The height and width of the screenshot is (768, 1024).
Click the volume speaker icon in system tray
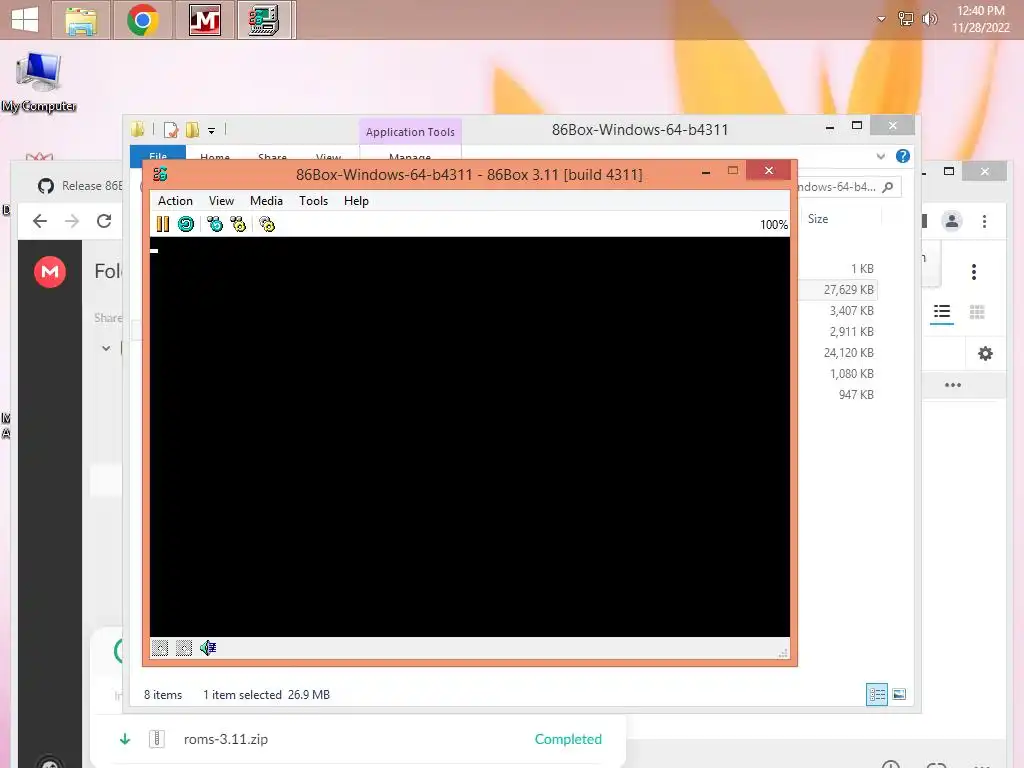coord(929,19)
